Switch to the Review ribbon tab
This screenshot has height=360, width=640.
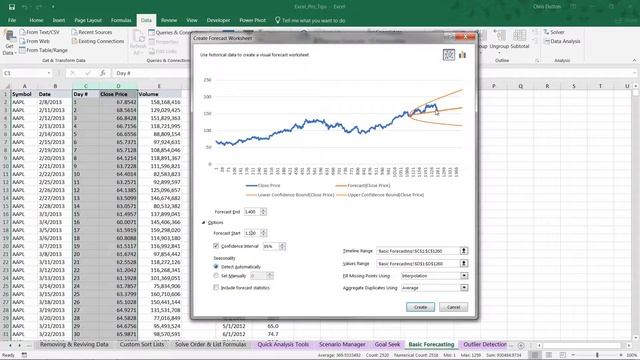(x=169, y=20)
